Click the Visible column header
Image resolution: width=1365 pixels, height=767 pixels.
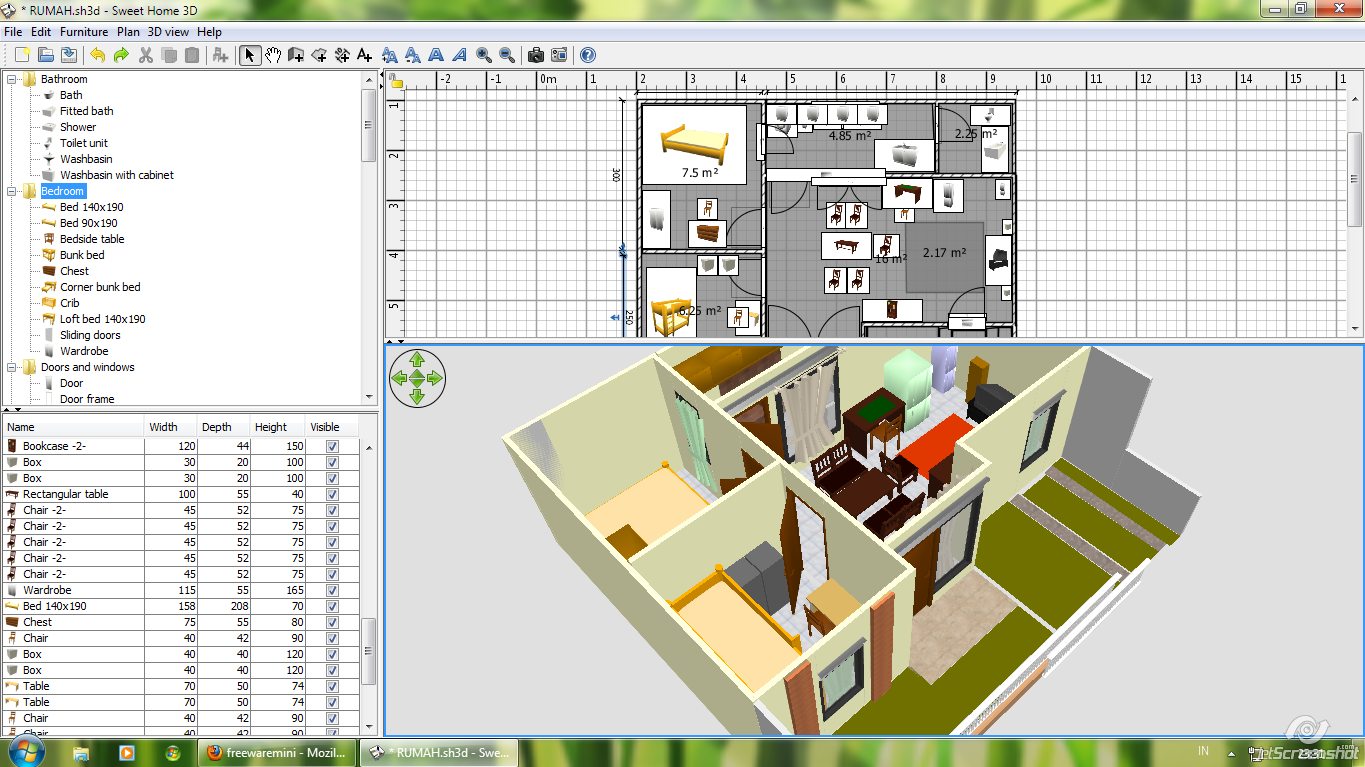tap(332, 427)
